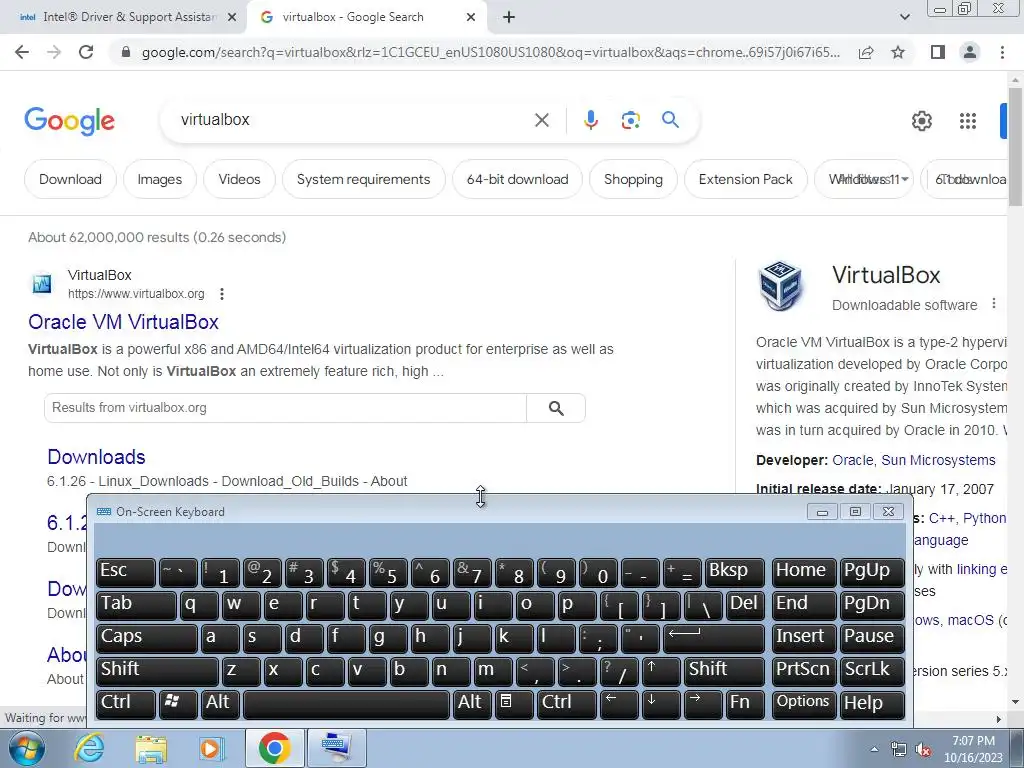The height and width of the screenshot is (768, 1024).
Task: Open Google quick settings gear
Action: pos(921,121)
